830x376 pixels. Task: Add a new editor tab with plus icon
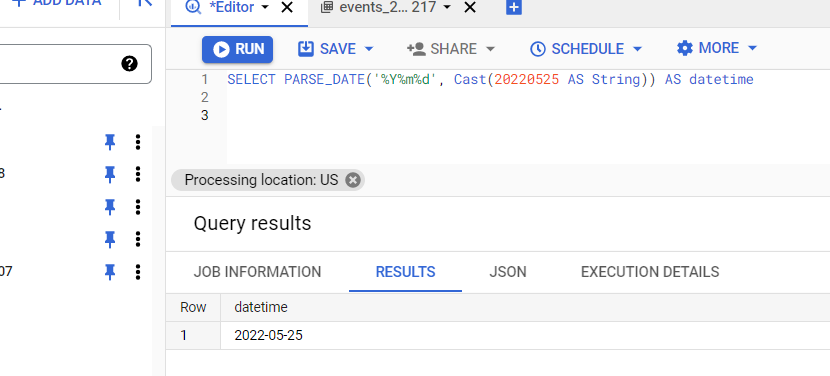coord(514,7)
